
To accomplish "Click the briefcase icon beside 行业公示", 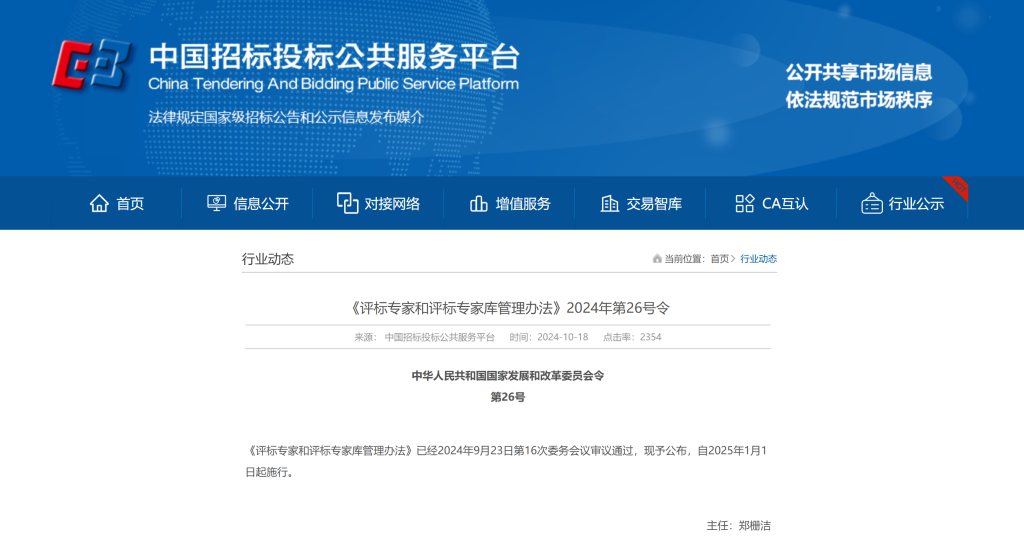I will point(872,204).
